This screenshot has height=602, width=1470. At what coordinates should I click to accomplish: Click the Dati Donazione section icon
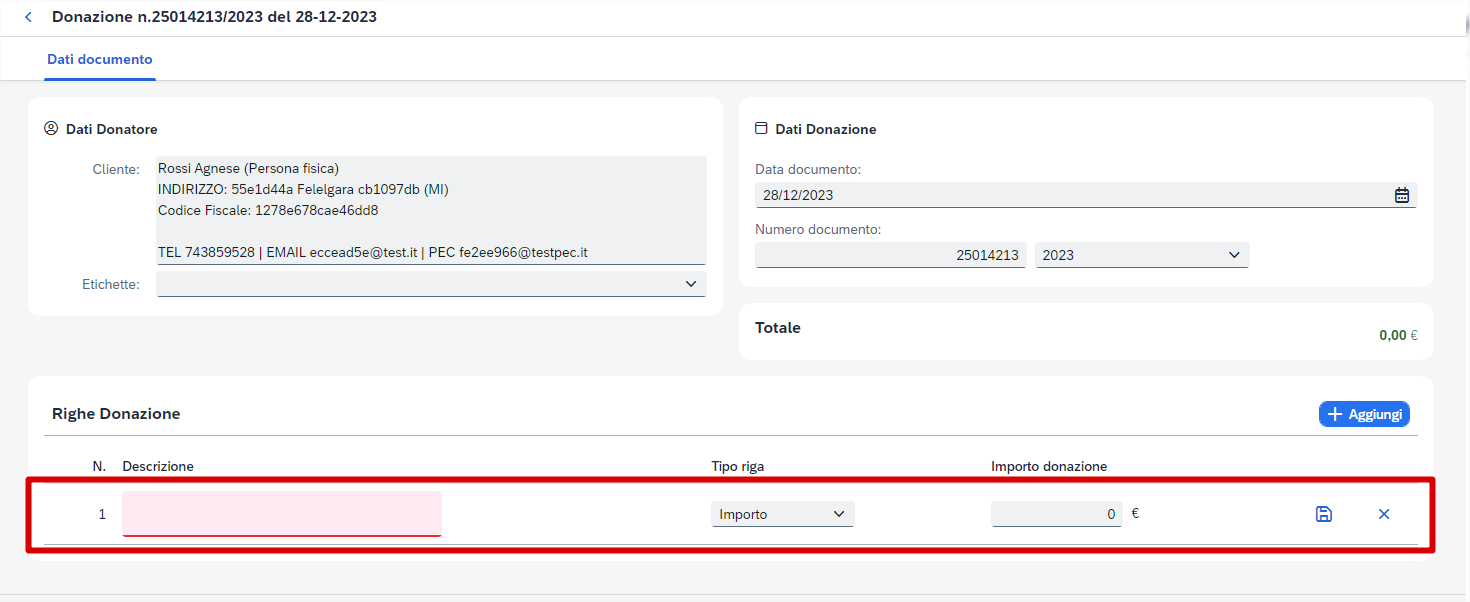(761, 129)
